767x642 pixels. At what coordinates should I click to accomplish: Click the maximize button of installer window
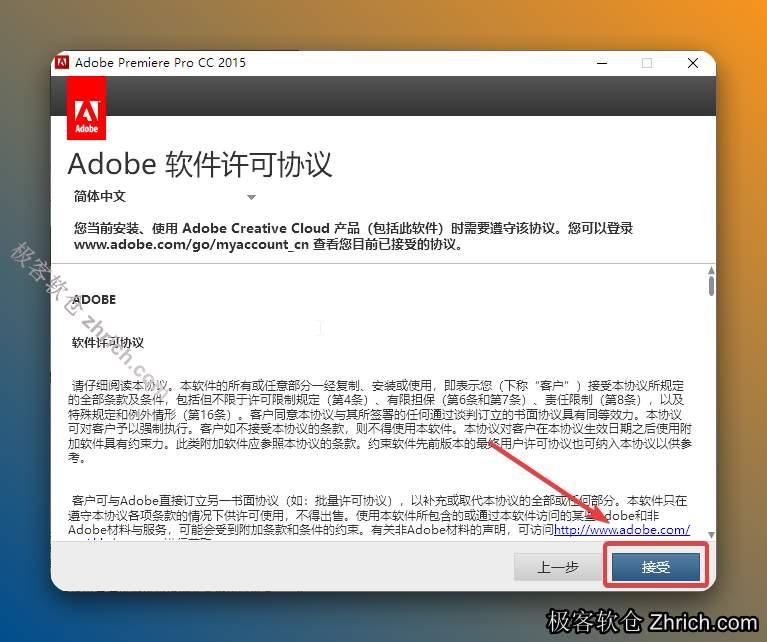point(647,63)
